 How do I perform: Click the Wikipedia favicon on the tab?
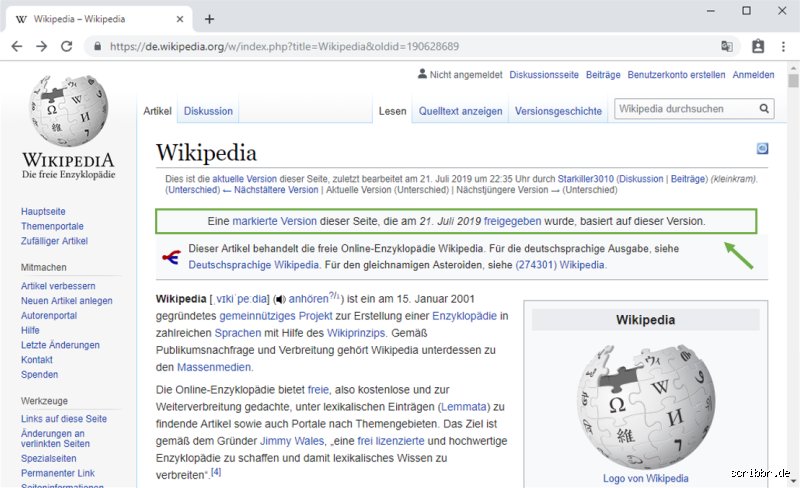21,19
